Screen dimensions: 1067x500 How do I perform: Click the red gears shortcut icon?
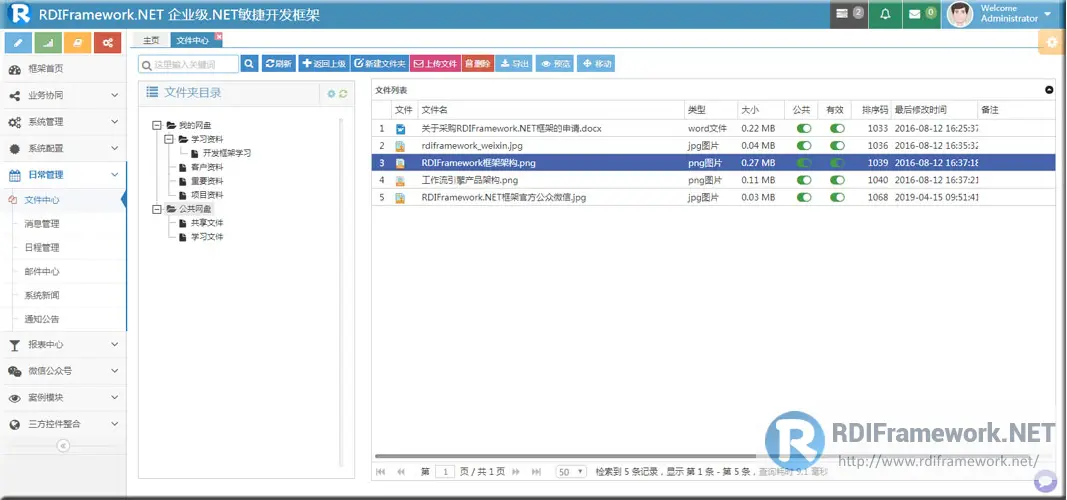tap(108, 43)
